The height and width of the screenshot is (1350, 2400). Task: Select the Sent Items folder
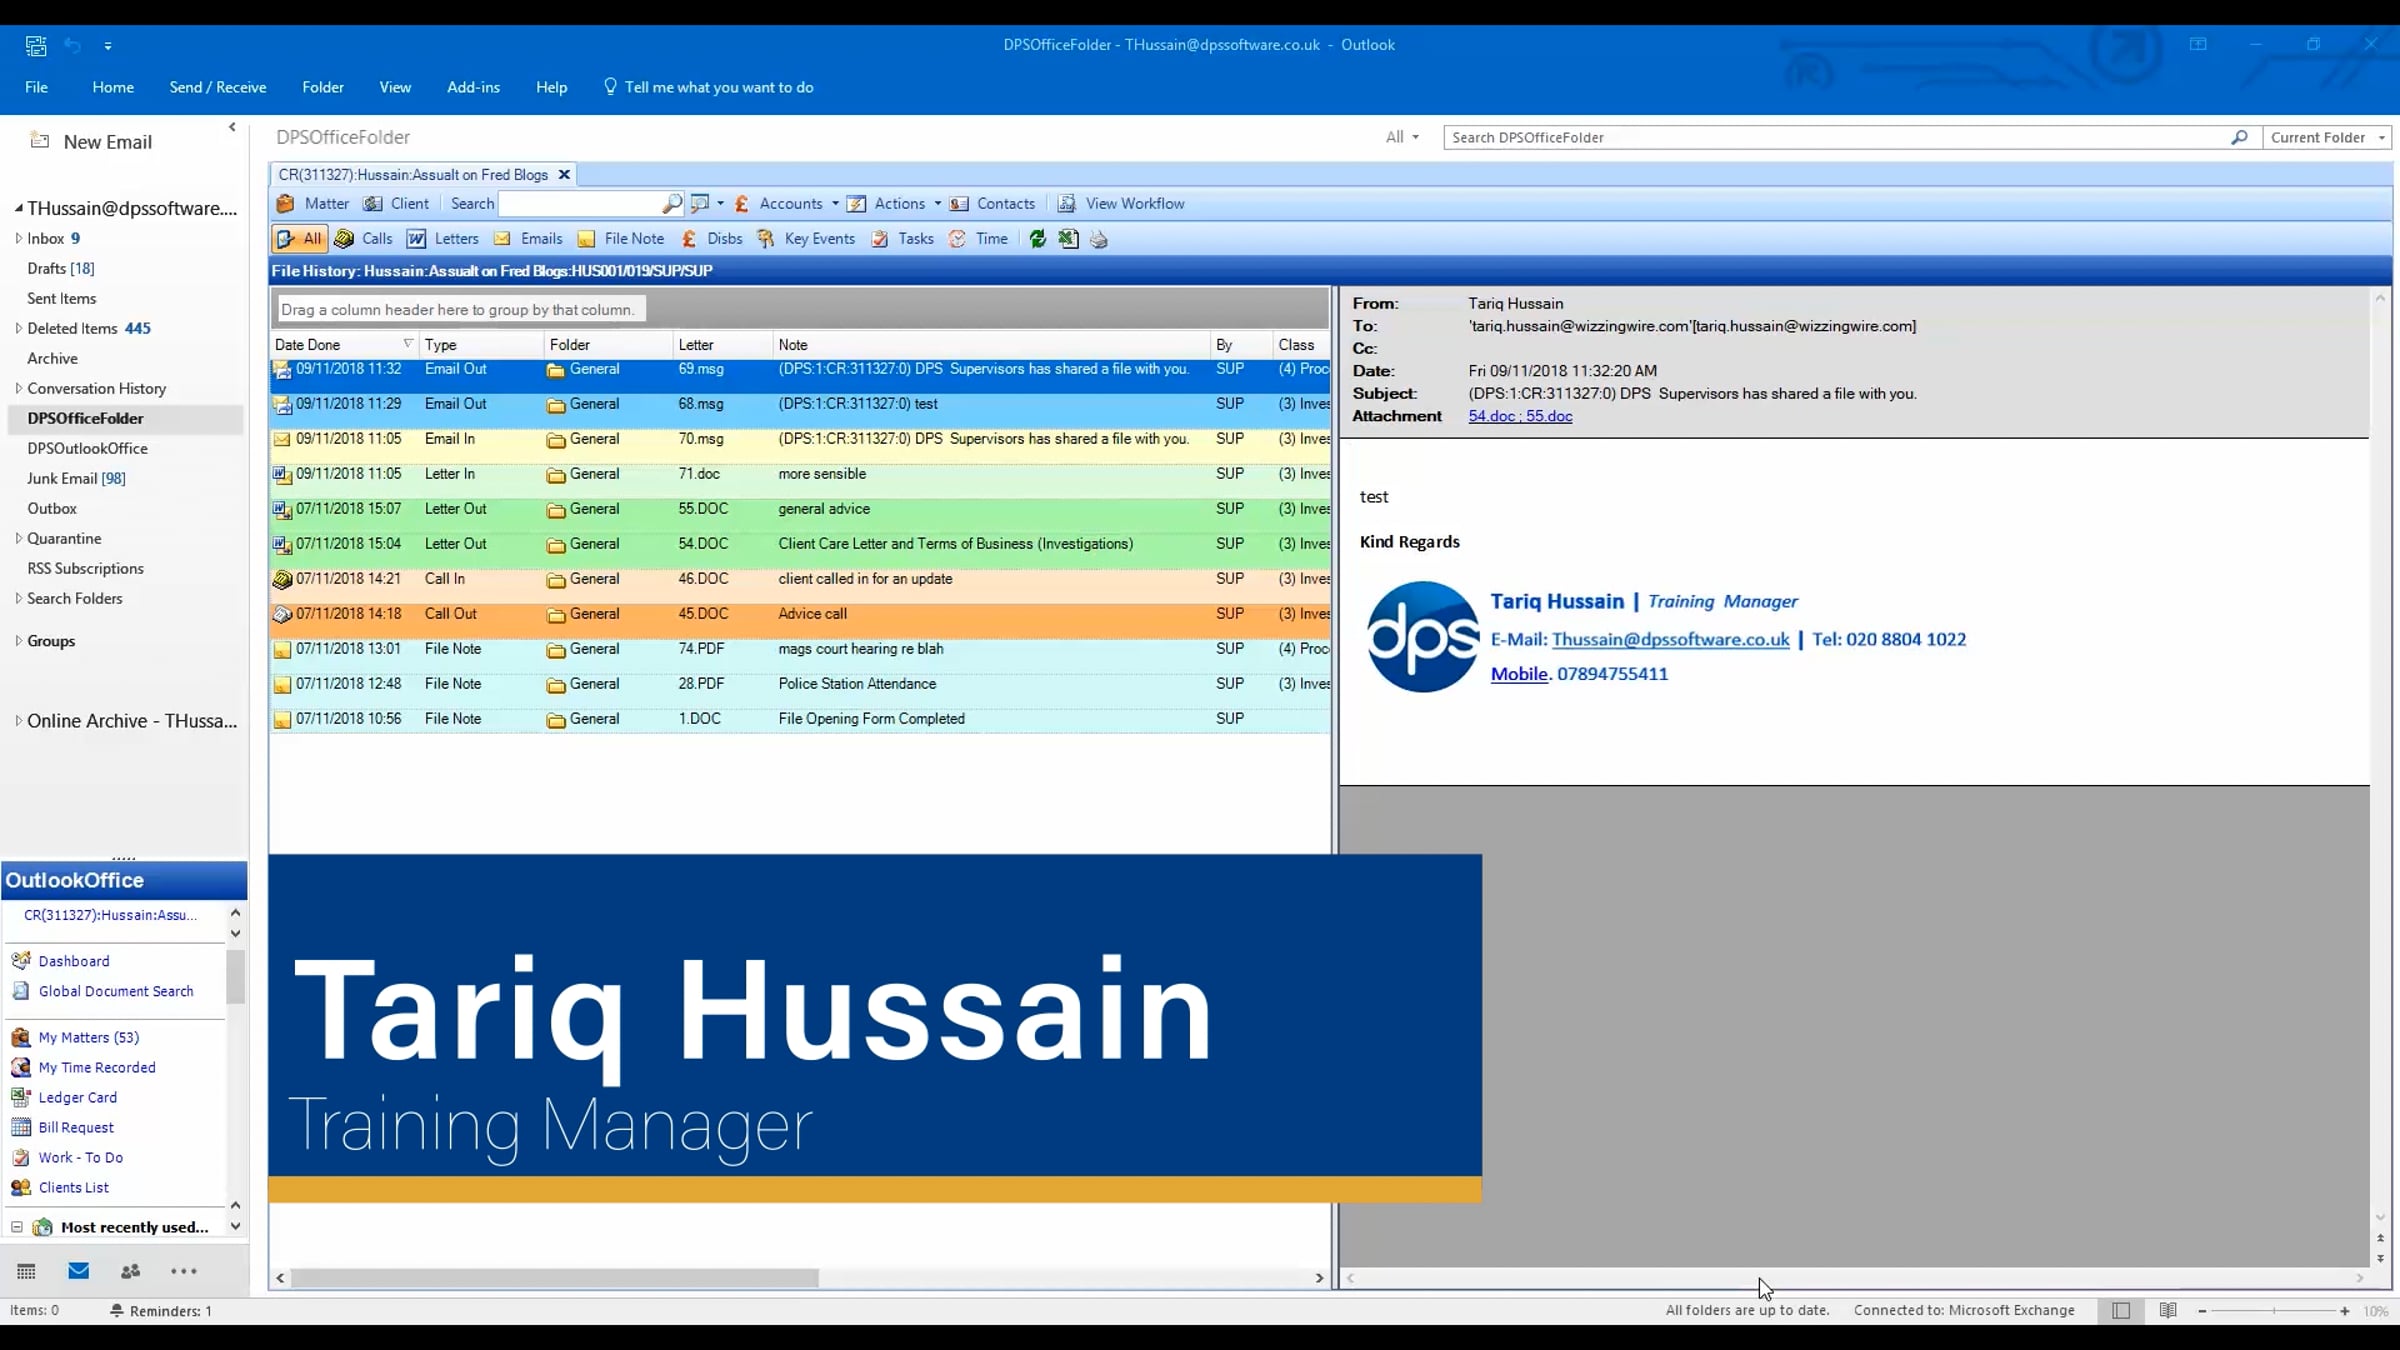click(x=62, y=298)
